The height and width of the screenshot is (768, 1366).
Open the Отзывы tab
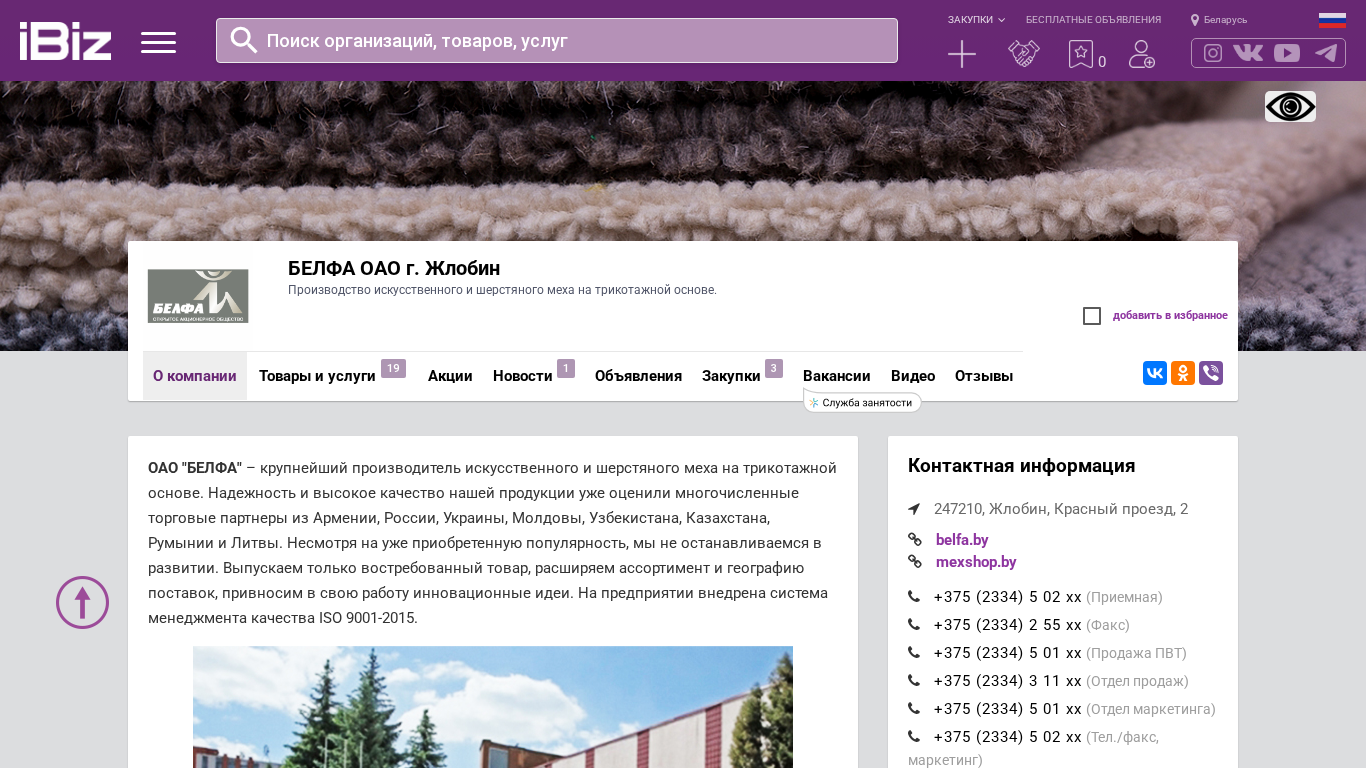pos(984,376)
